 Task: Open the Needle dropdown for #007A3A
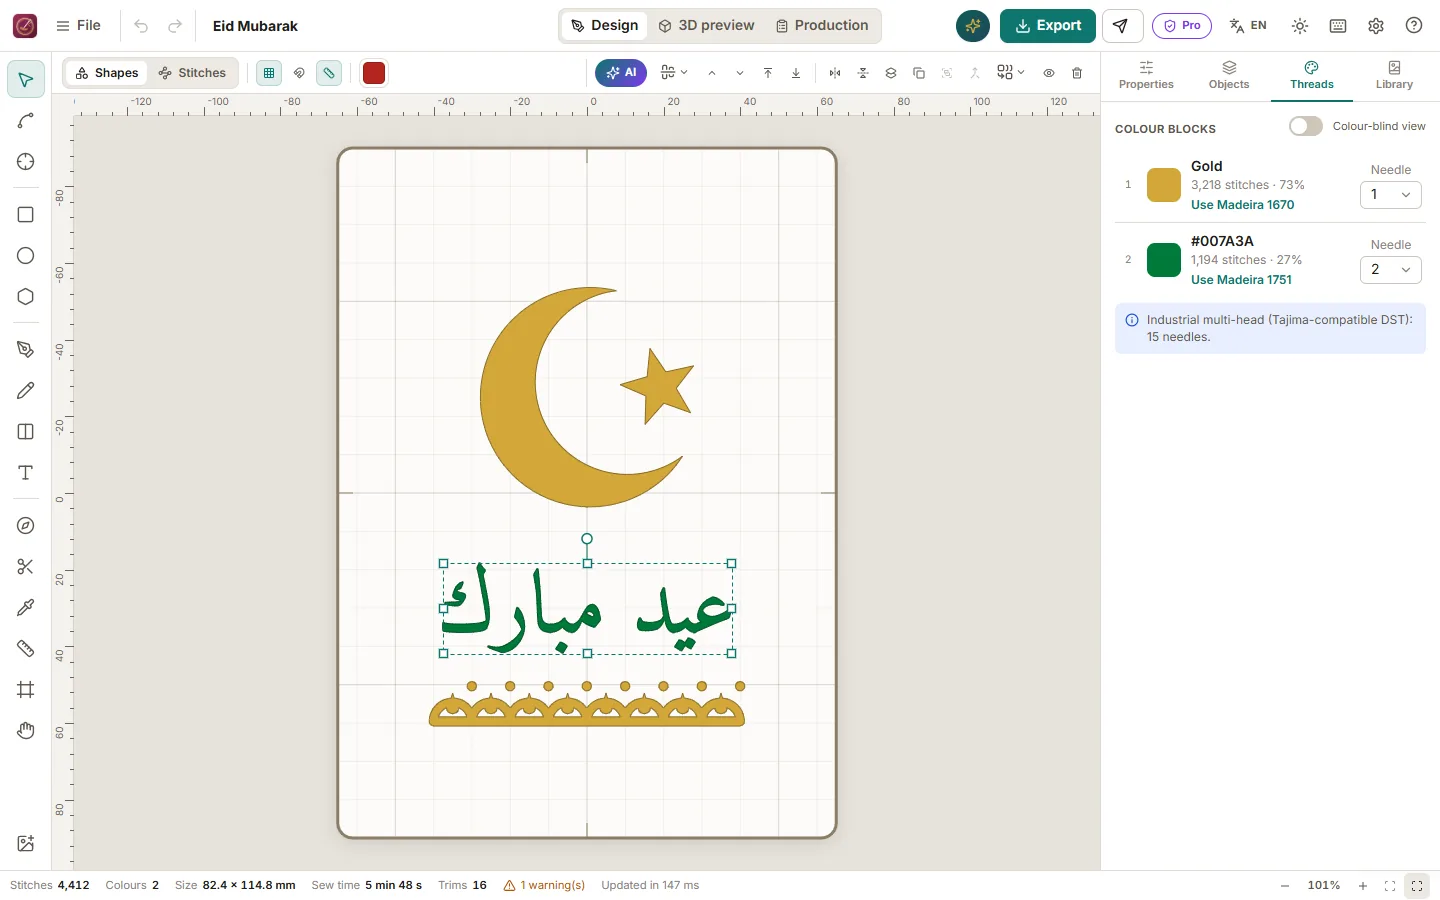1391,270
